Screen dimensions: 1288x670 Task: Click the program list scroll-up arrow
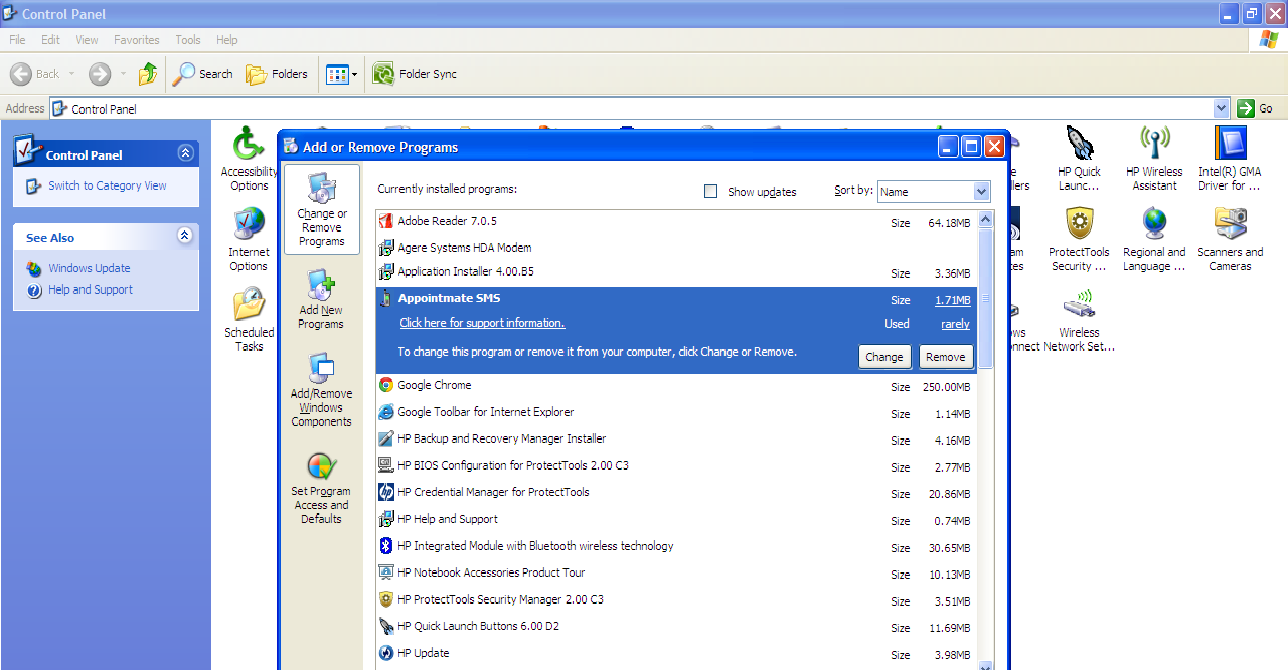tap(985, 219)
